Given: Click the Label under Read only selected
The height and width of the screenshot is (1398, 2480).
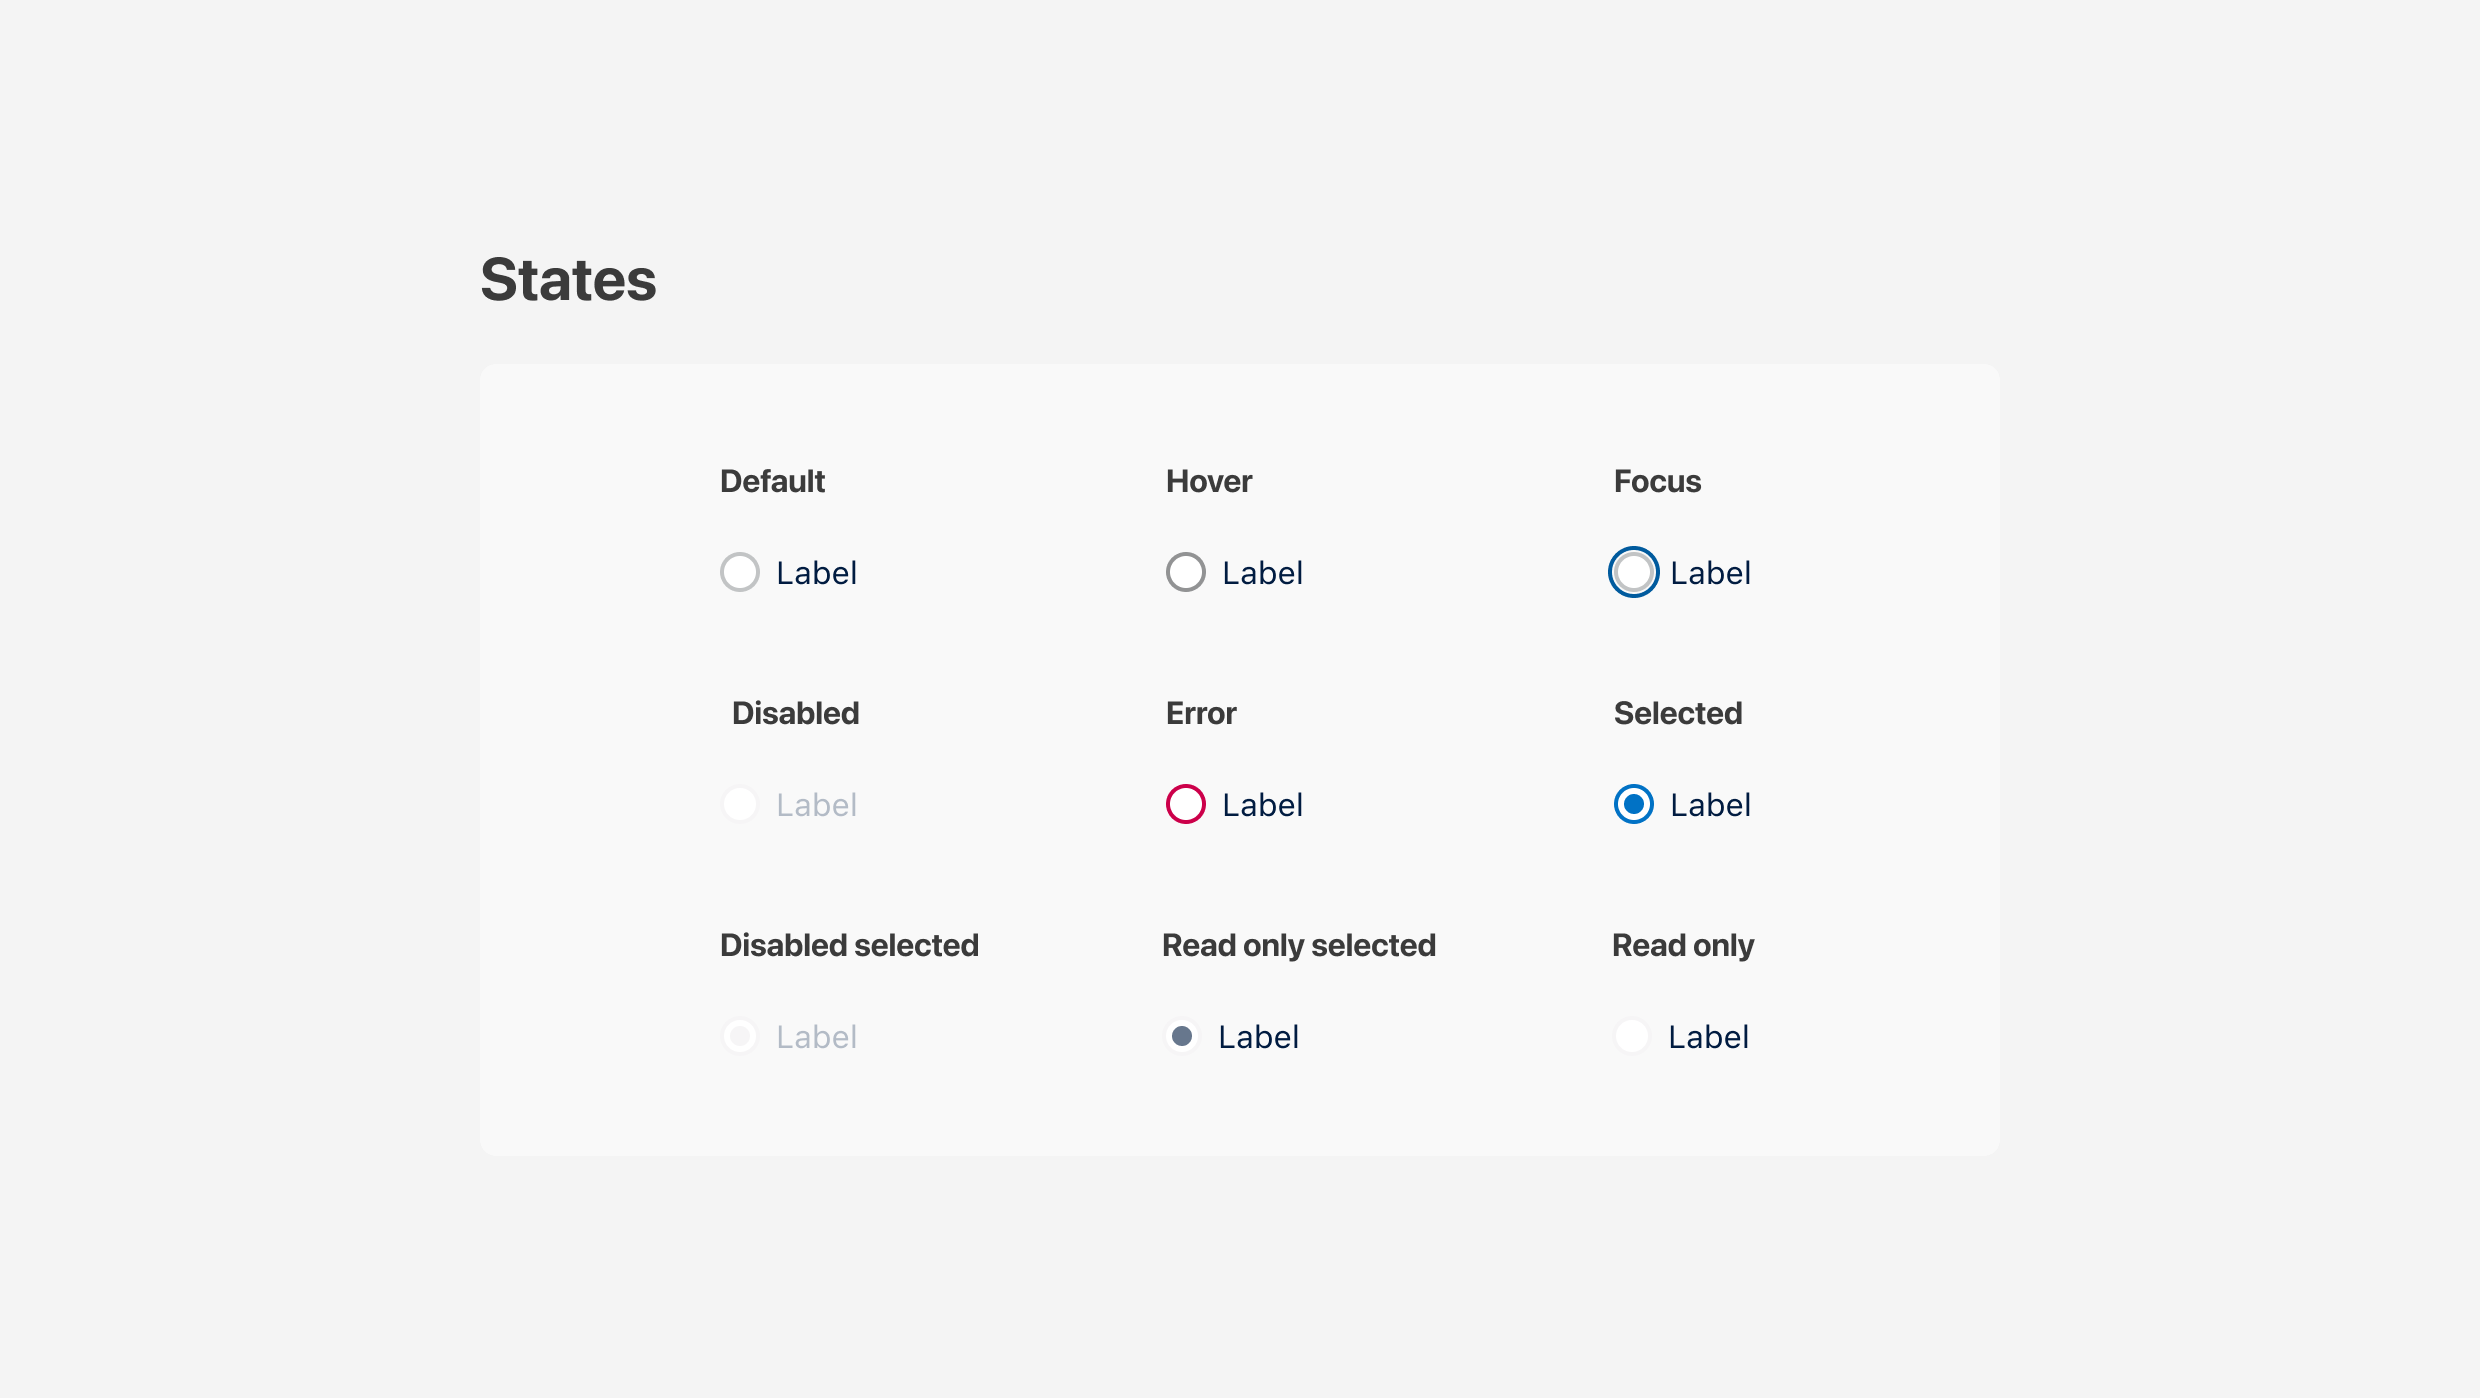Looking at the screenshot, I should tap(1258, 1037).
